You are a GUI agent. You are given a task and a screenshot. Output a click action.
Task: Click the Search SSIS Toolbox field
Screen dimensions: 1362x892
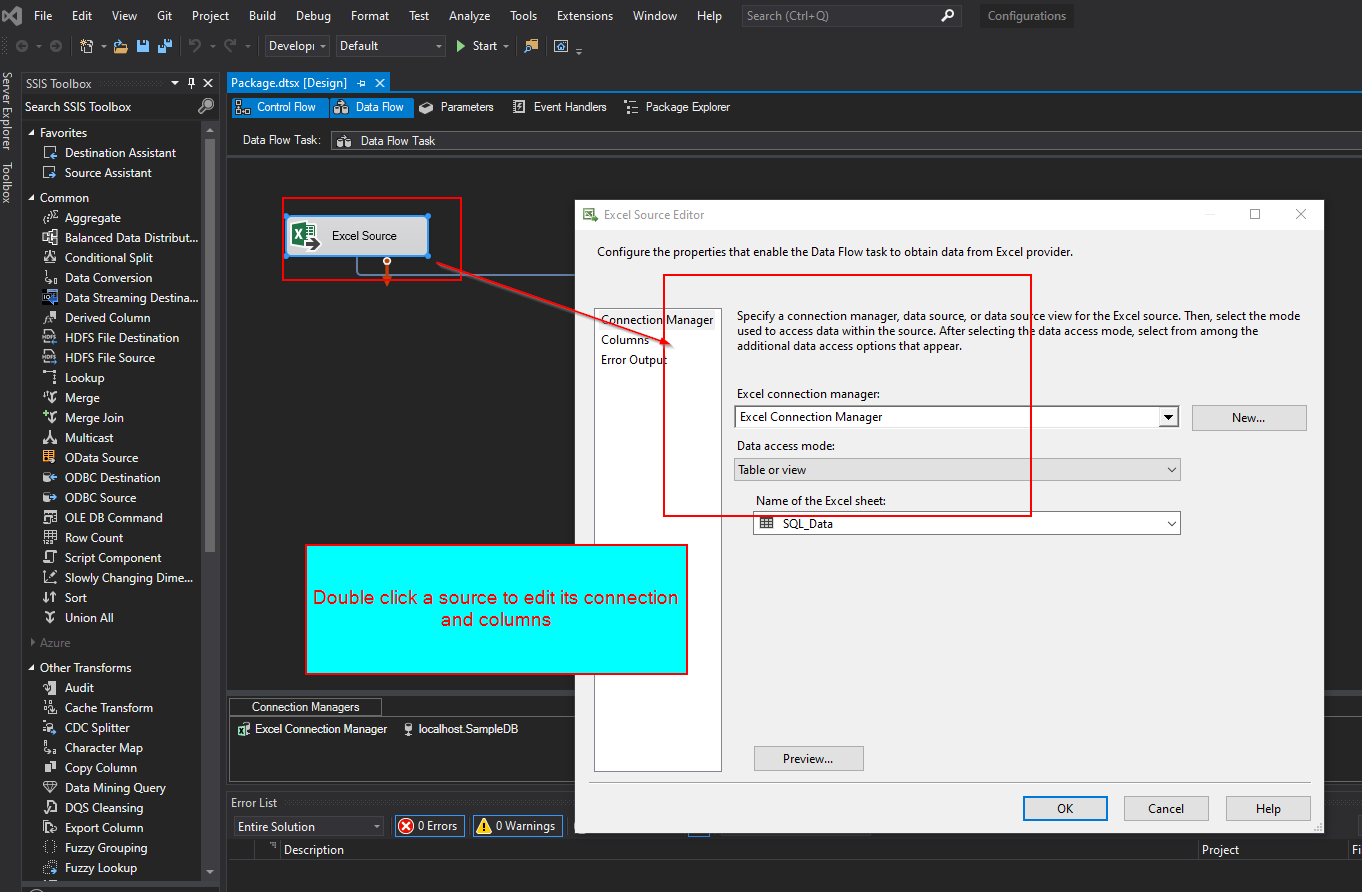click(110, 107)
